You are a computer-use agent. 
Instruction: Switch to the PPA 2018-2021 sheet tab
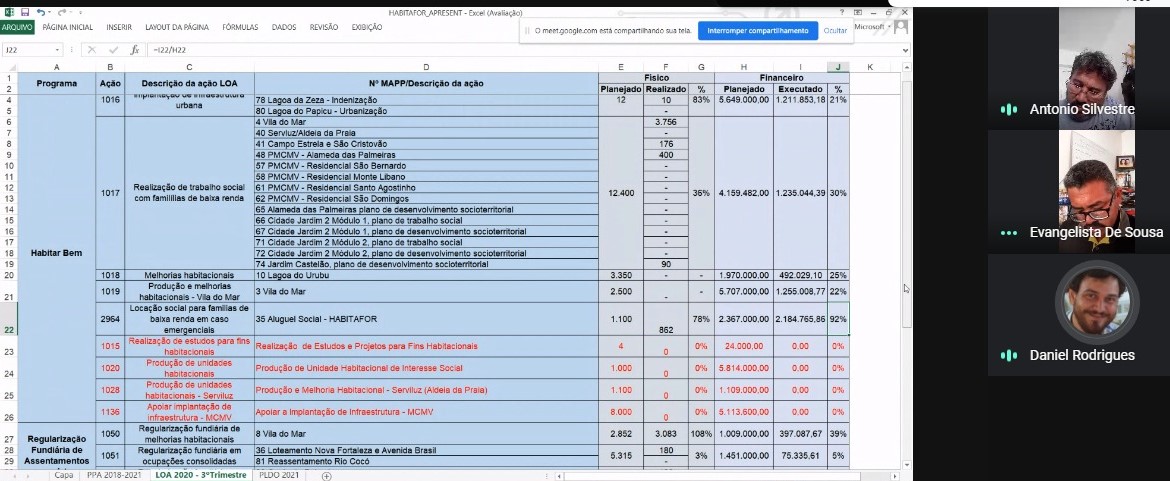pos(114,475)
